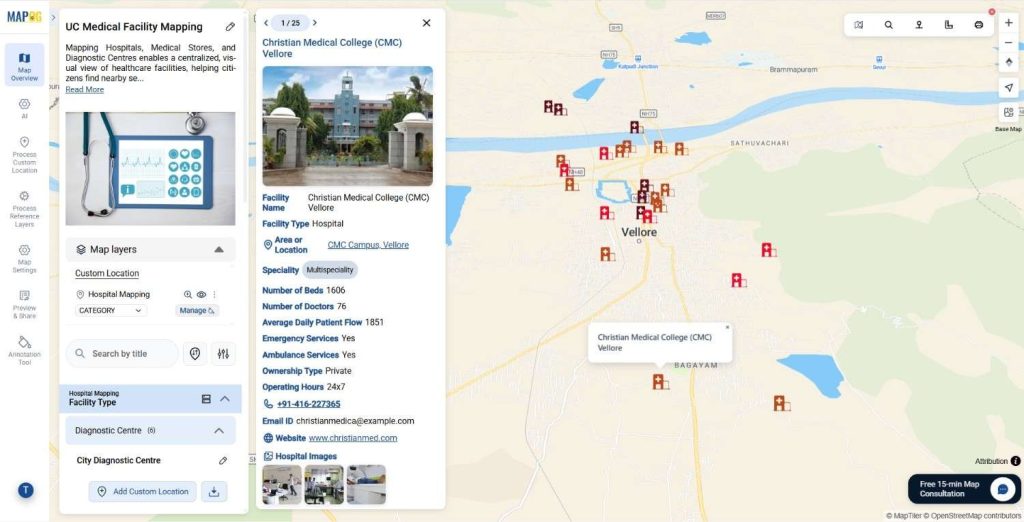Select City Diagnostic Centre list item

[x=118, y=461]
